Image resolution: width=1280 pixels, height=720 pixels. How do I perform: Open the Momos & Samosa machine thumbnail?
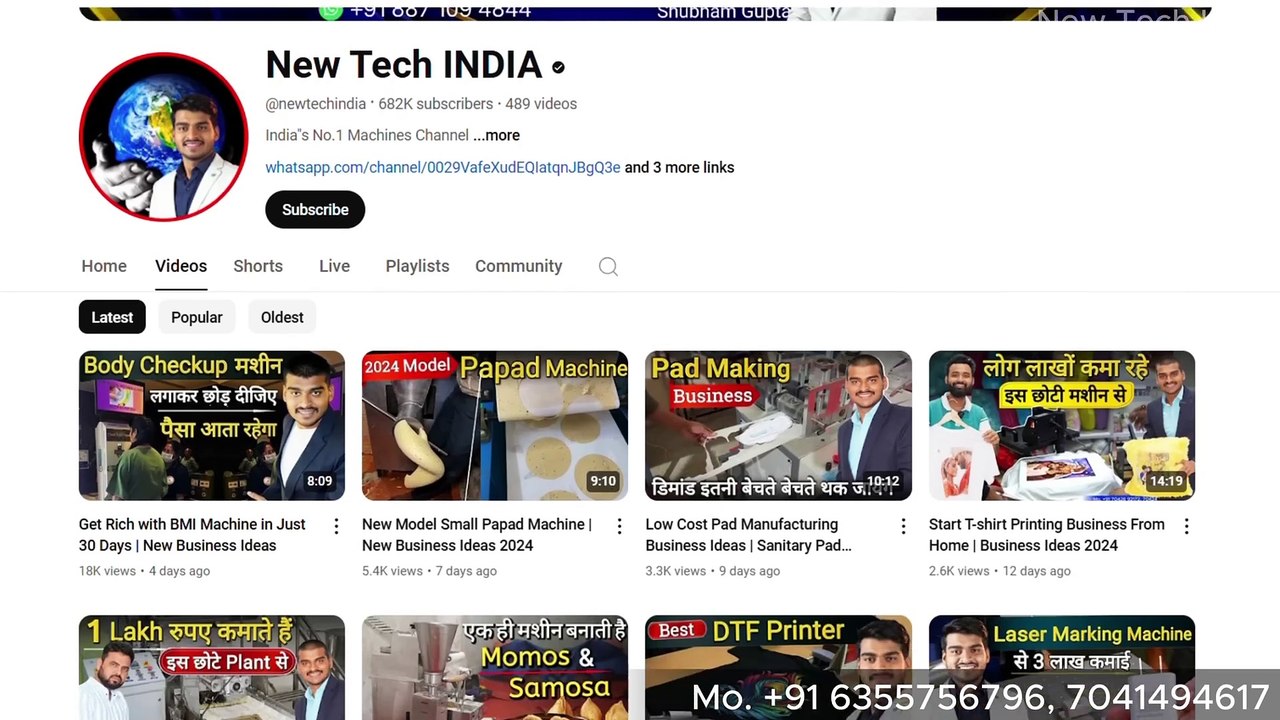click(x=495, y=667)
